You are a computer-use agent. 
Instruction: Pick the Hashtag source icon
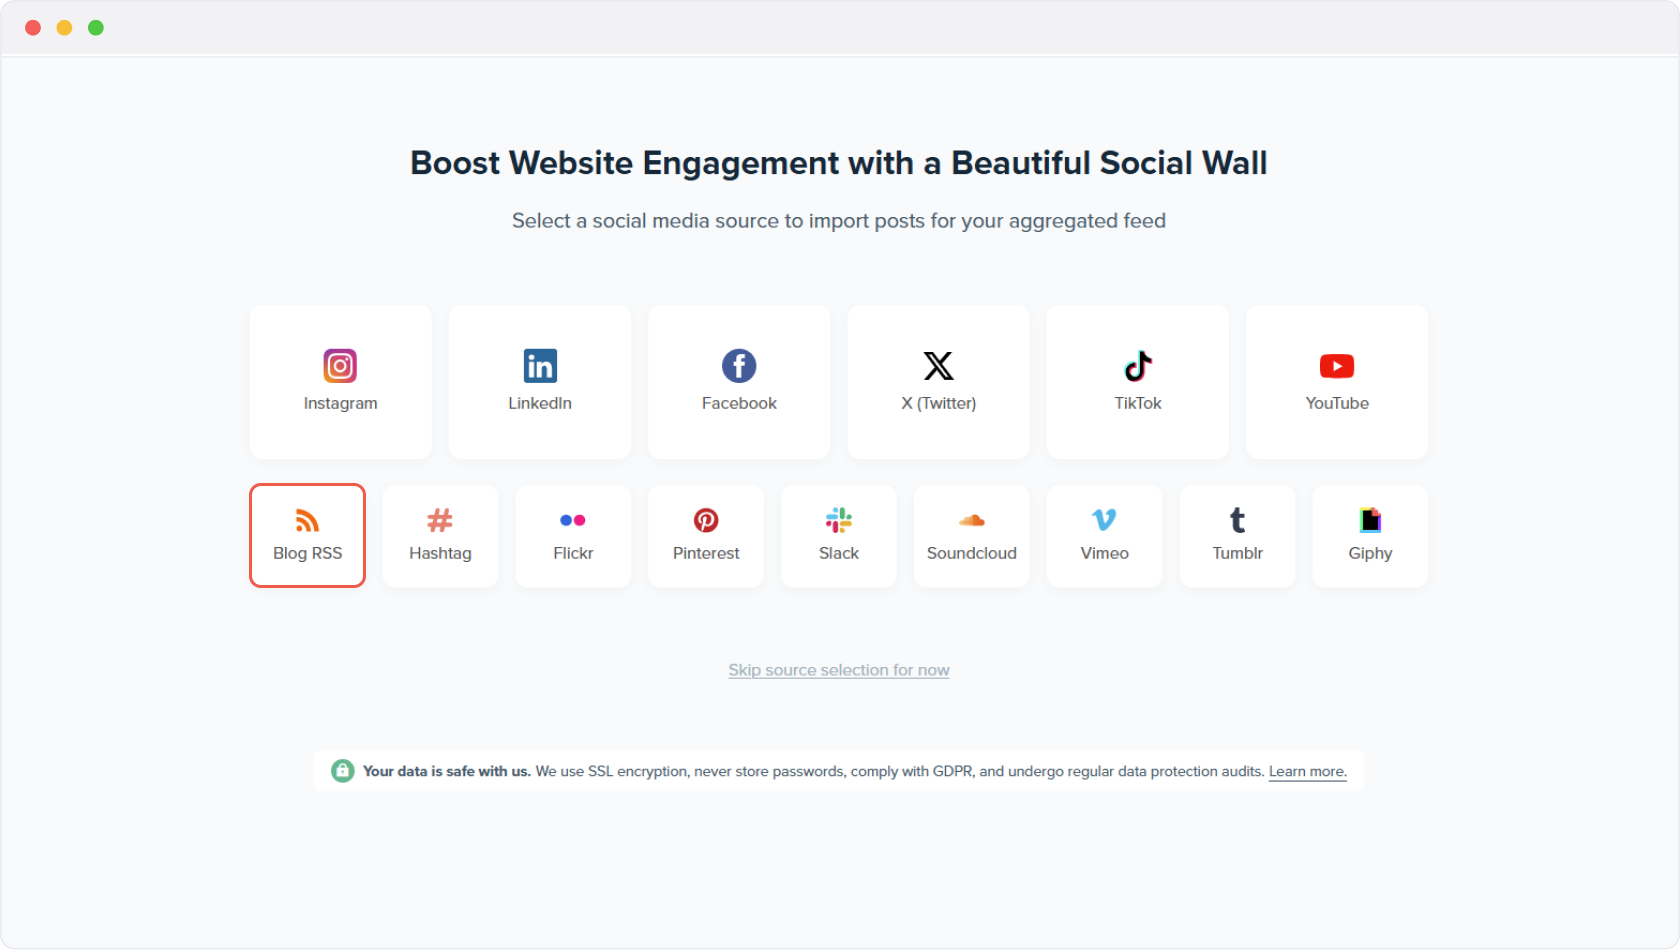[x=440, y=520]
